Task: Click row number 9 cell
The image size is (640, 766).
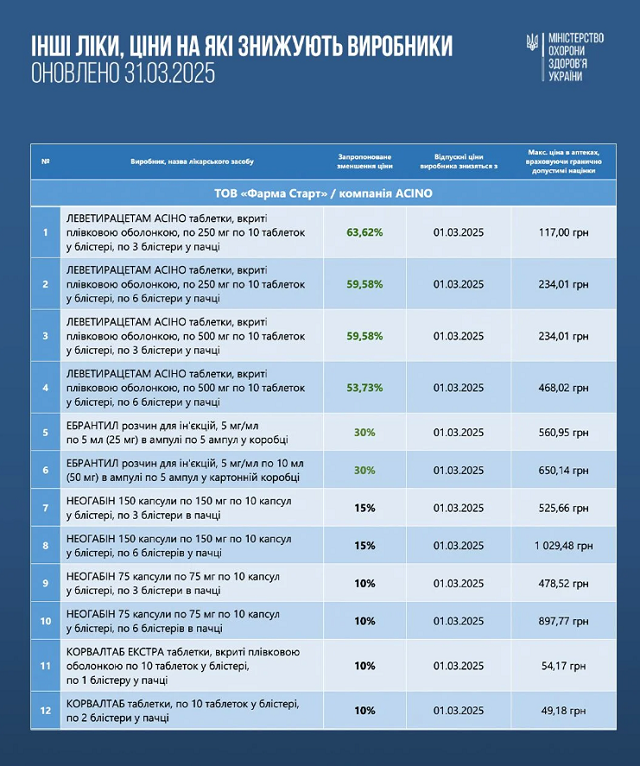Action: coord(45,583)
